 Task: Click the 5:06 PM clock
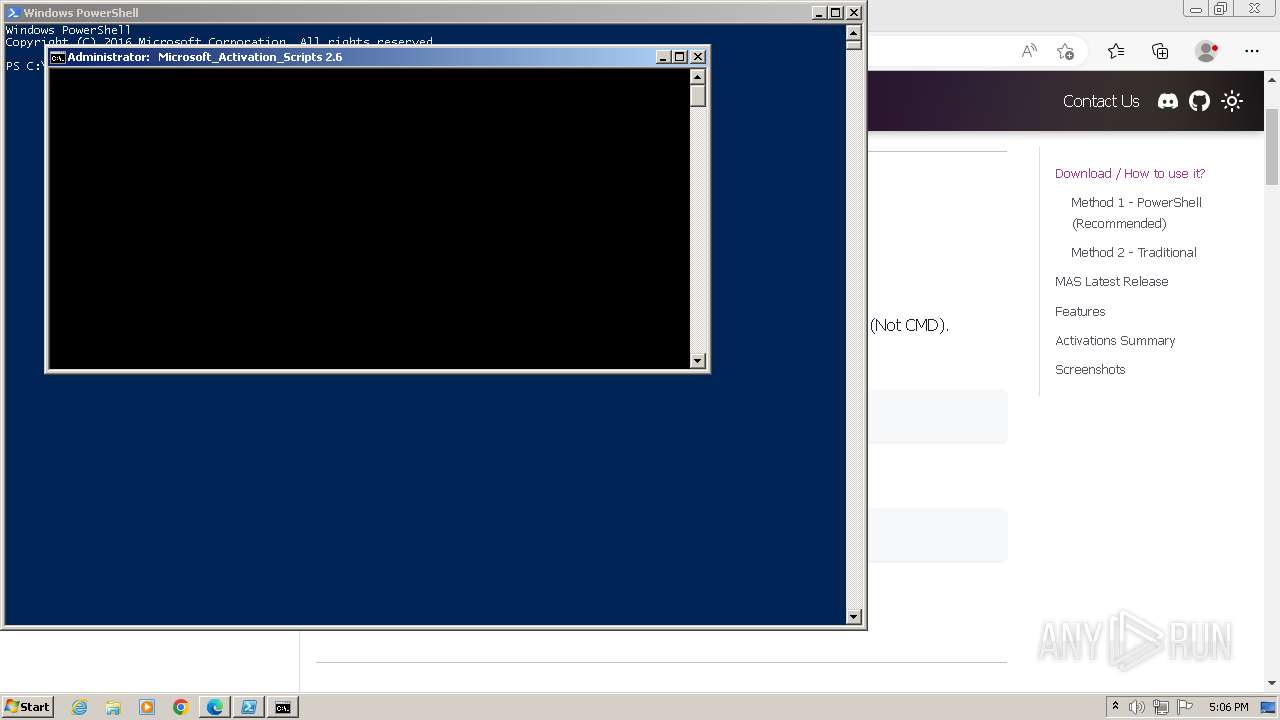point(1228,707)
